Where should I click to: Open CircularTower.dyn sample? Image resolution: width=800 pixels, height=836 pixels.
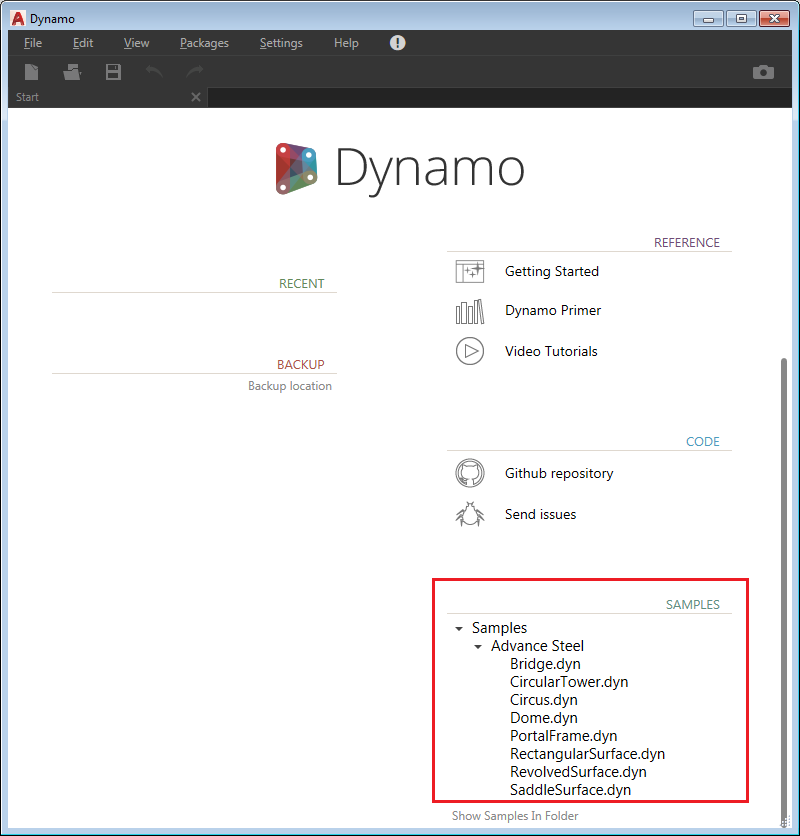click(569, 682)
